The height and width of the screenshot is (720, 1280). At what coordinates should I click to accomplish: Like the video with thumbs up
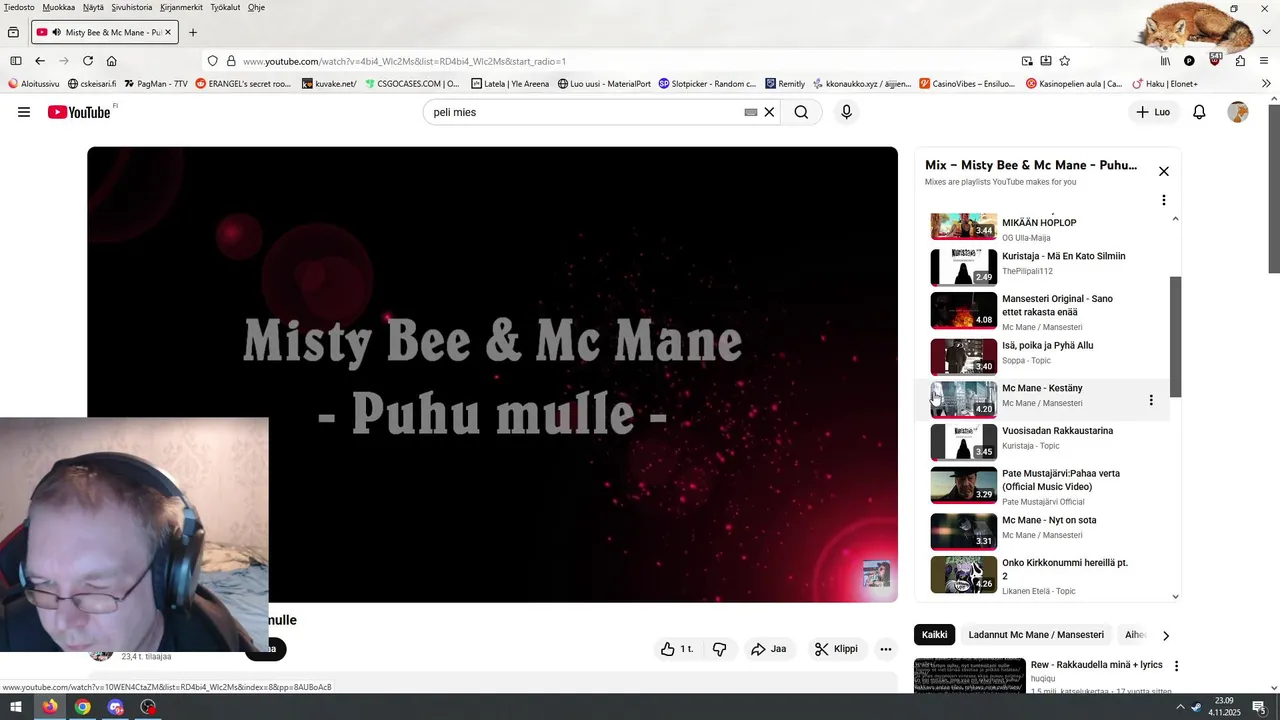coord(677,649)
